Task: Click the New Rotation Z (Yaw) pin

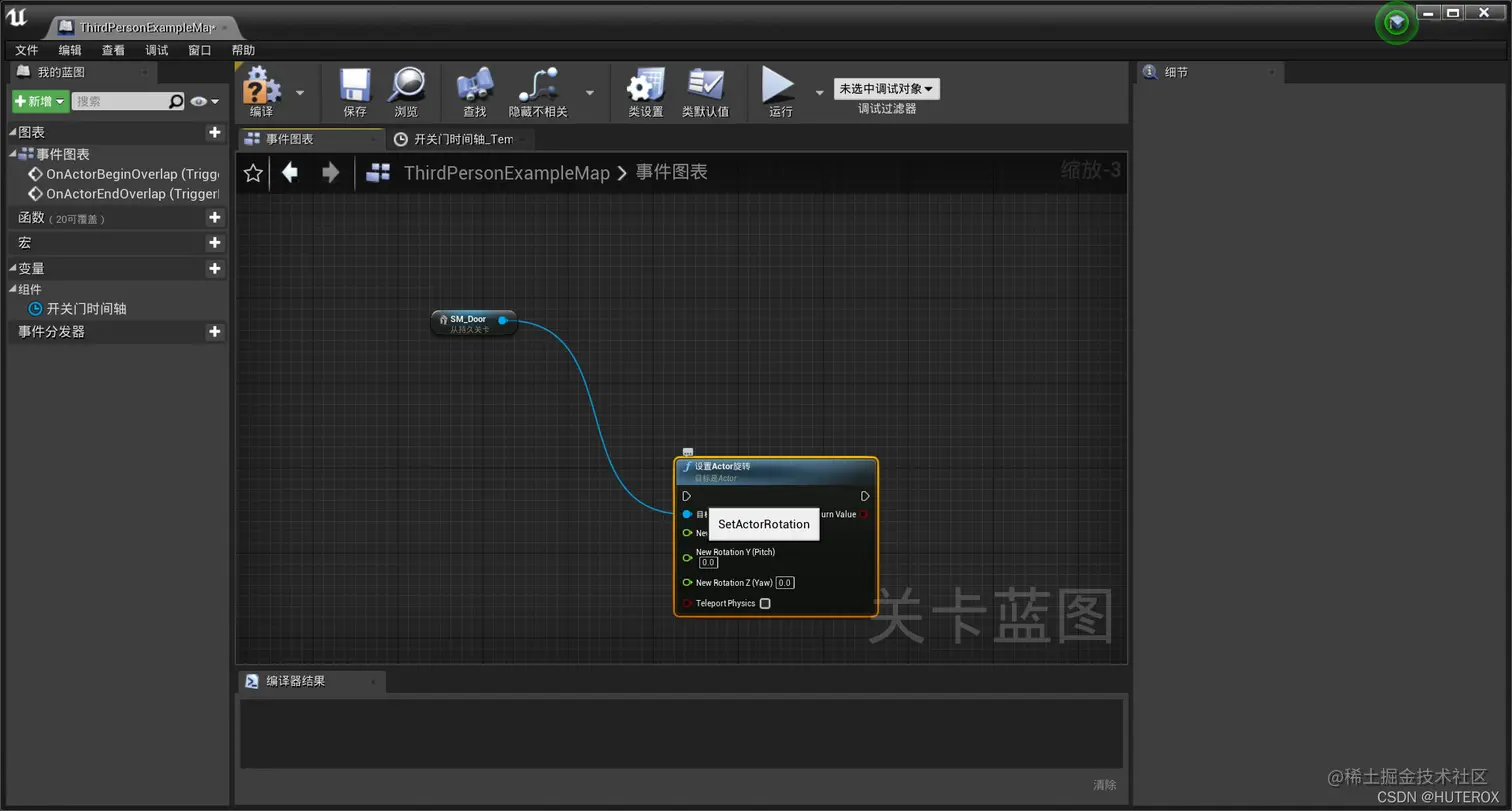Action: tap(687, 582)
